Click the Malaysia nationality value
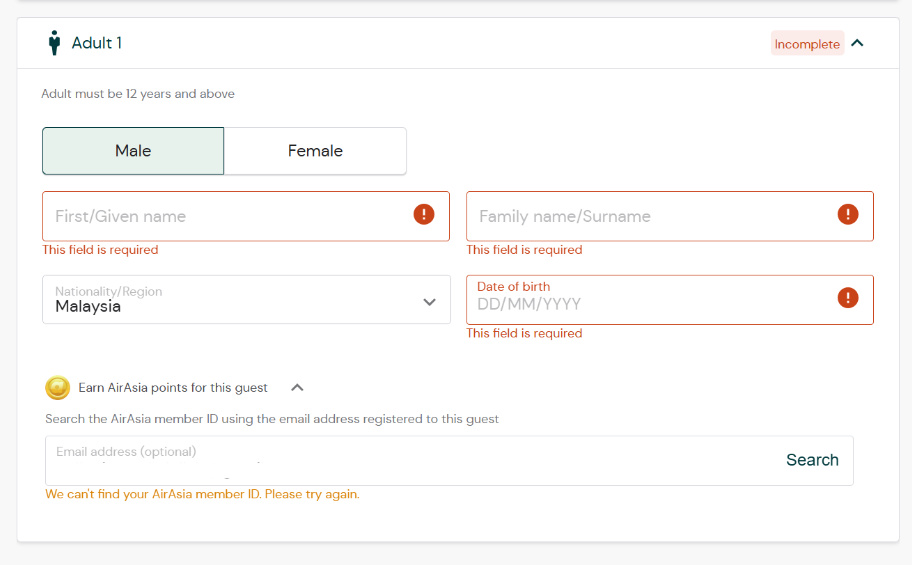912x565 pixels. click(88, 307)
